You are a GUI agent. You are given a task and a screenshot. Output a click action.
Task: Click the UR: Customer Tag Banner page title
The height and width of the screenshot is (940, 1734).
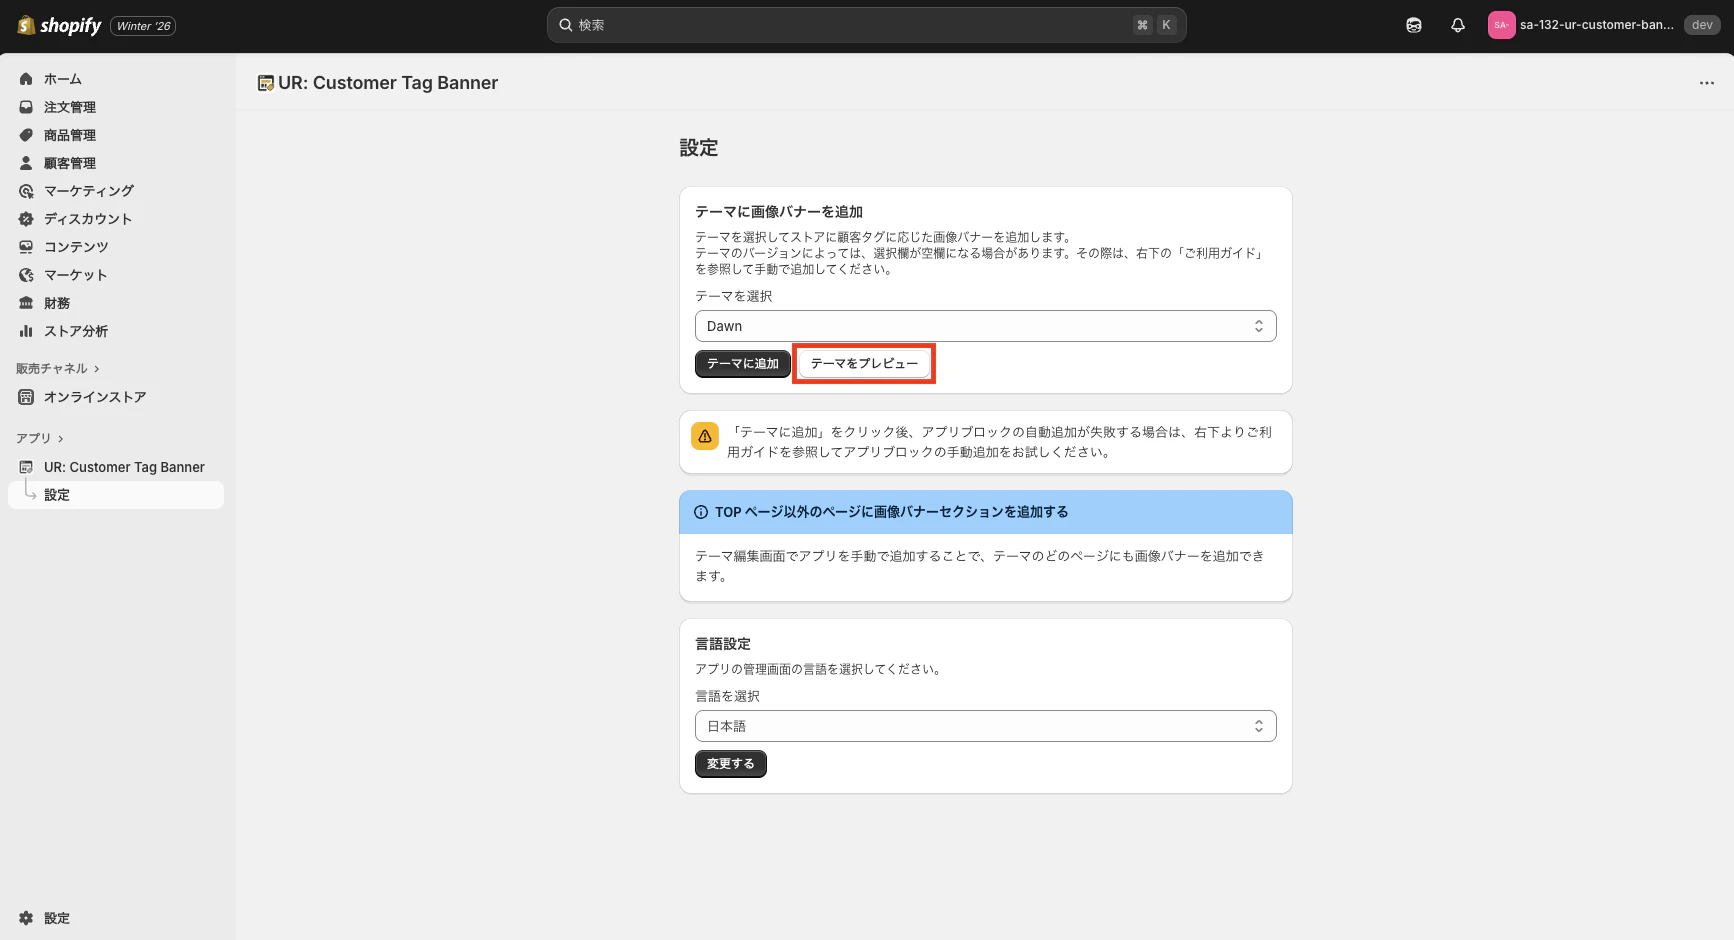click(388, 83)
